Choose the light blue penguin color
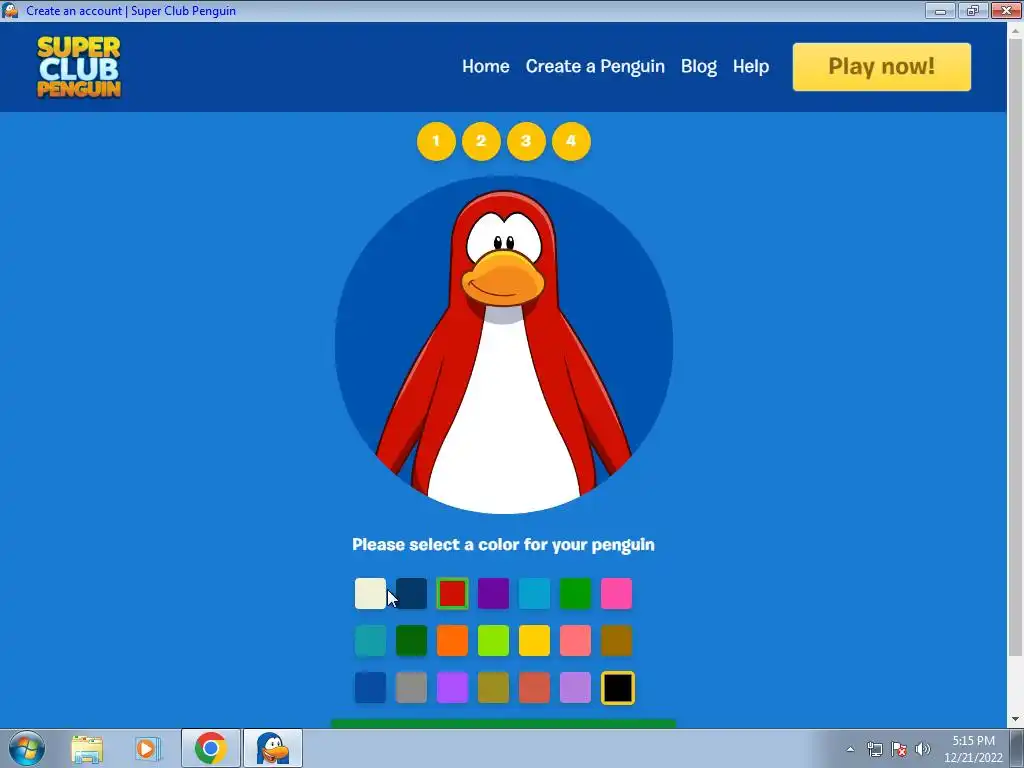The width and height of the screenshot is (1024, 768). pos(534,594)
